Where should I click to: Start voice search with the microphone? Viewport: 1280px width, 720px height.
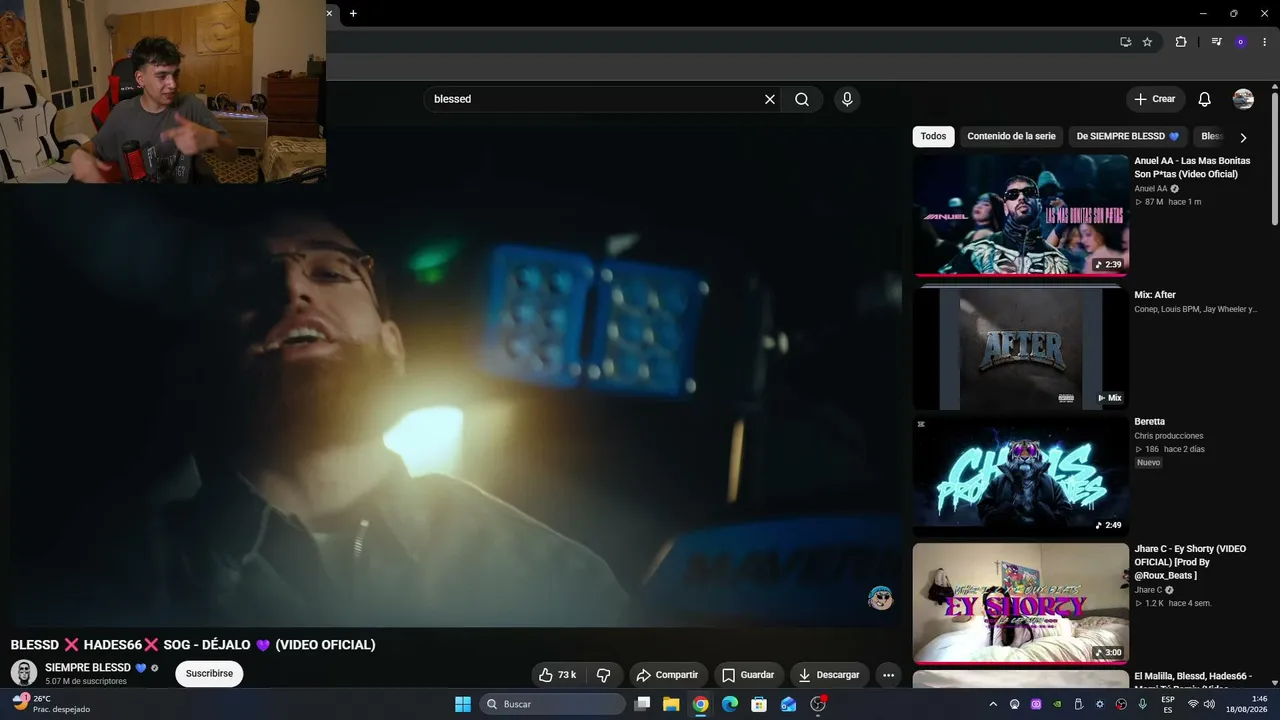point(847,99)
